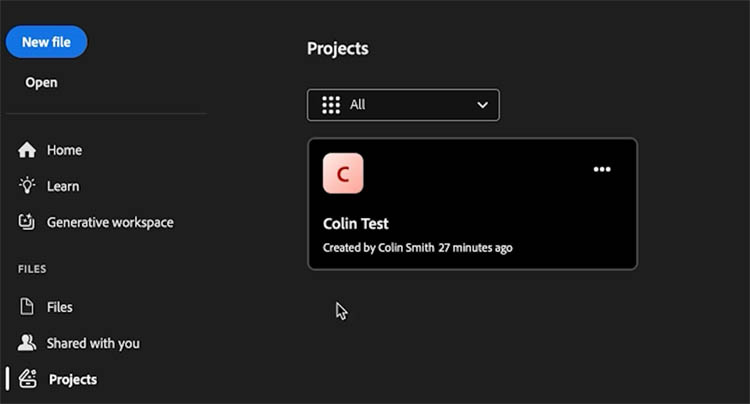
Task: Expand the All filter dropdown
Action: [x=403, y=105]
